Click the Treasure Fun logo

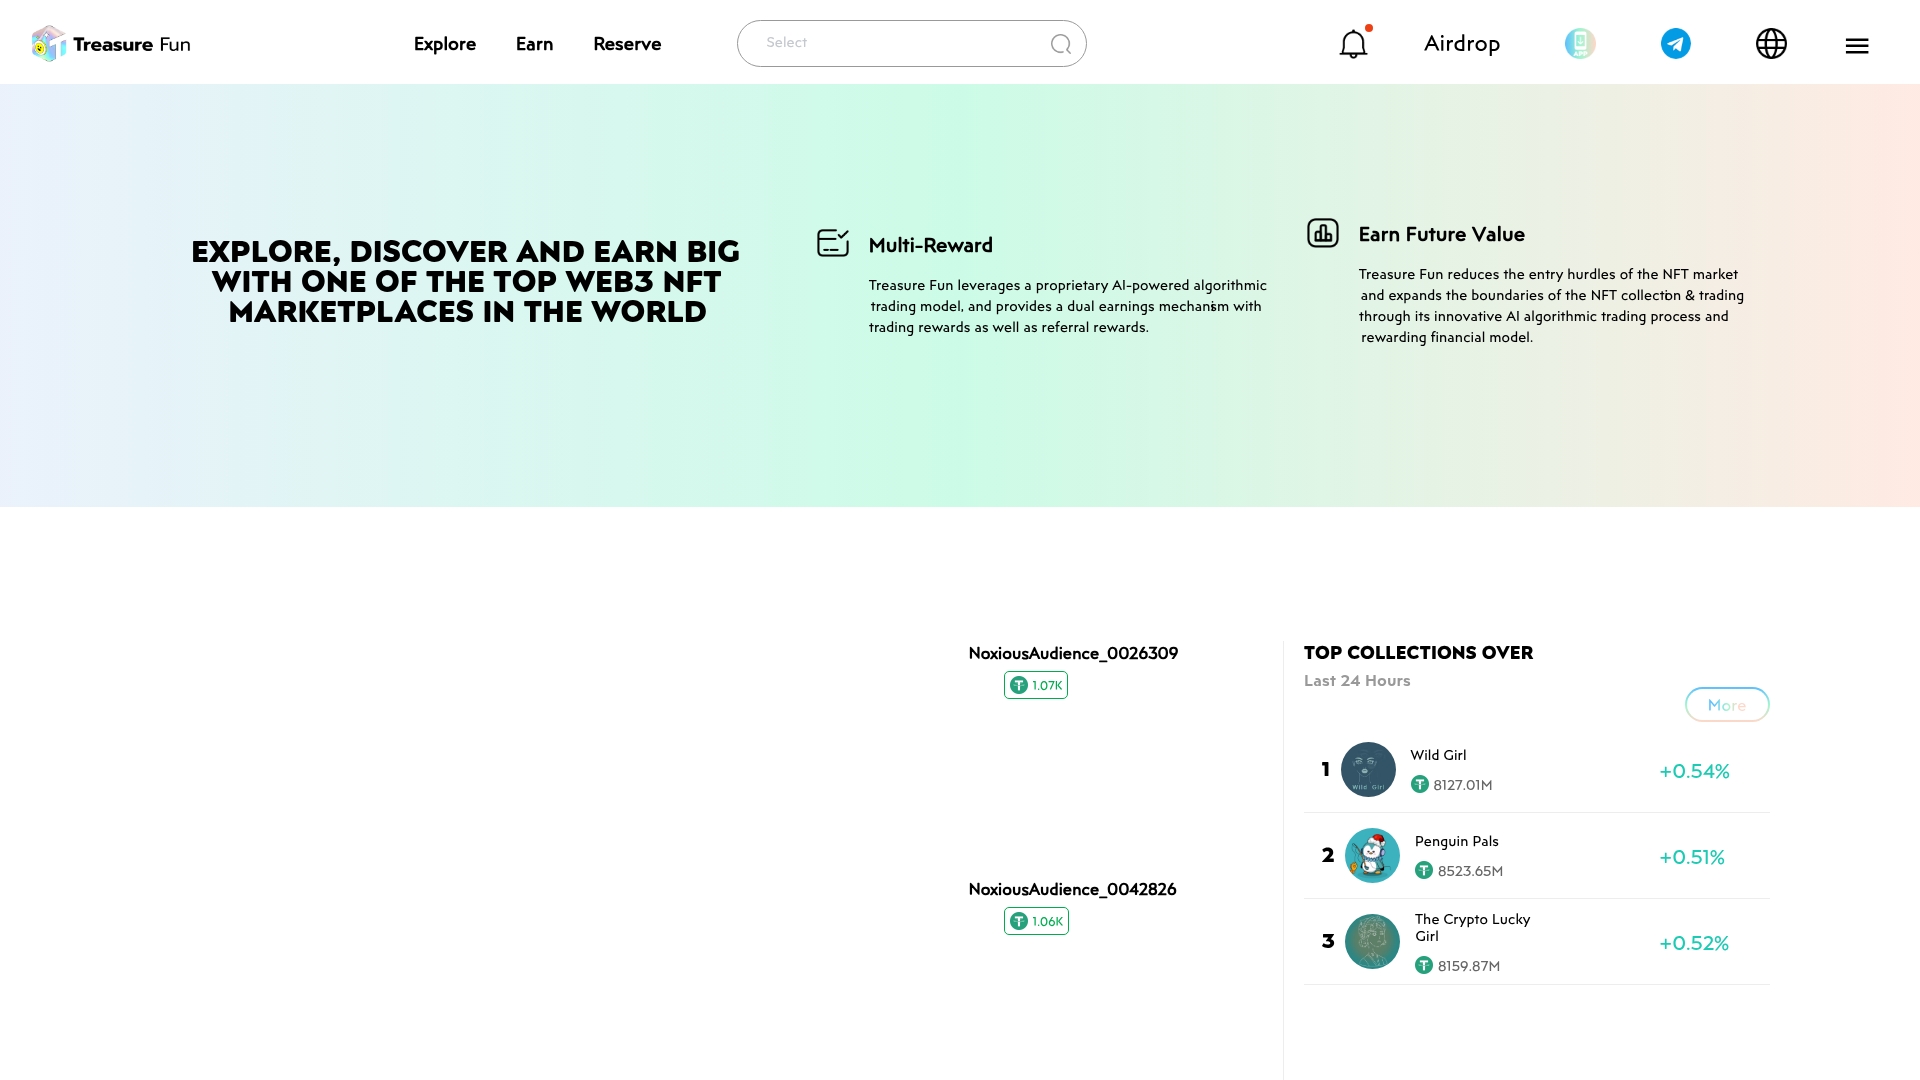tap(111, 44)
